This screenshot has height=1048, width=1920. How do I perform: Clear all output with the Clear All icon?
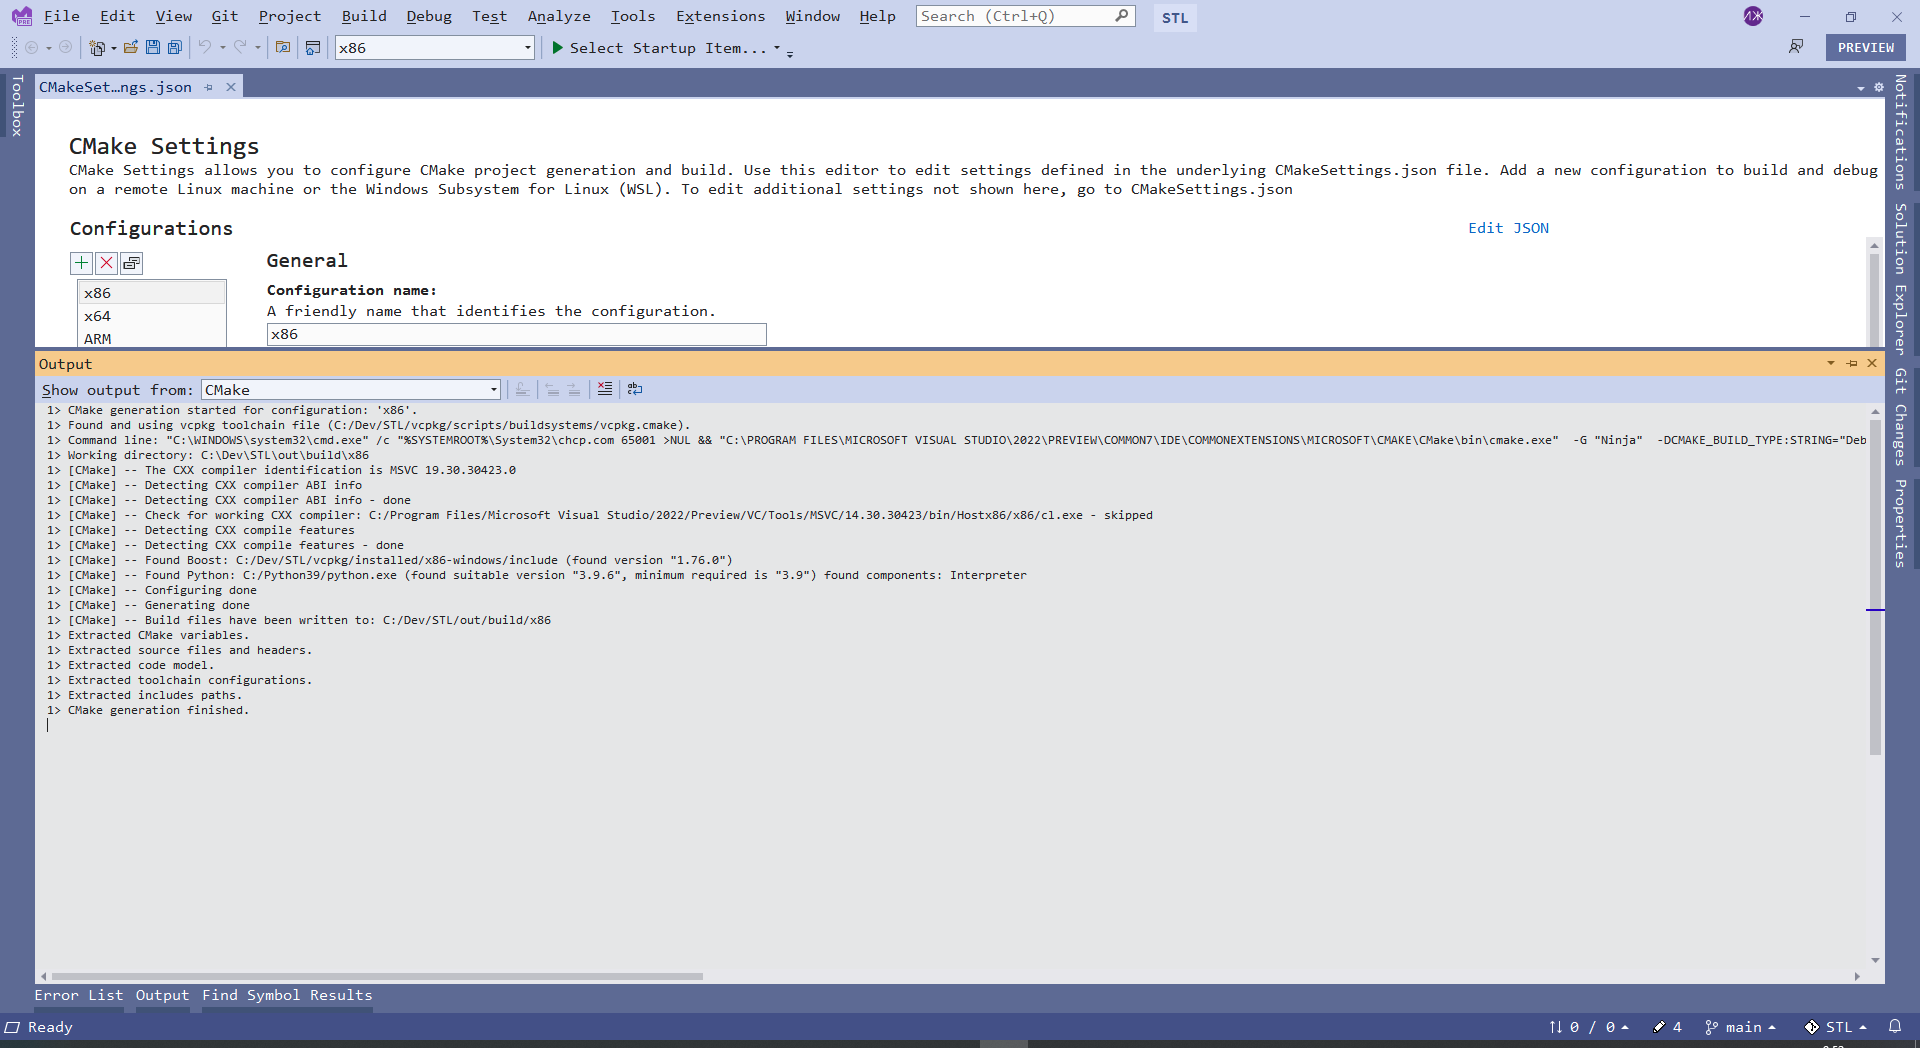point(605,389)
